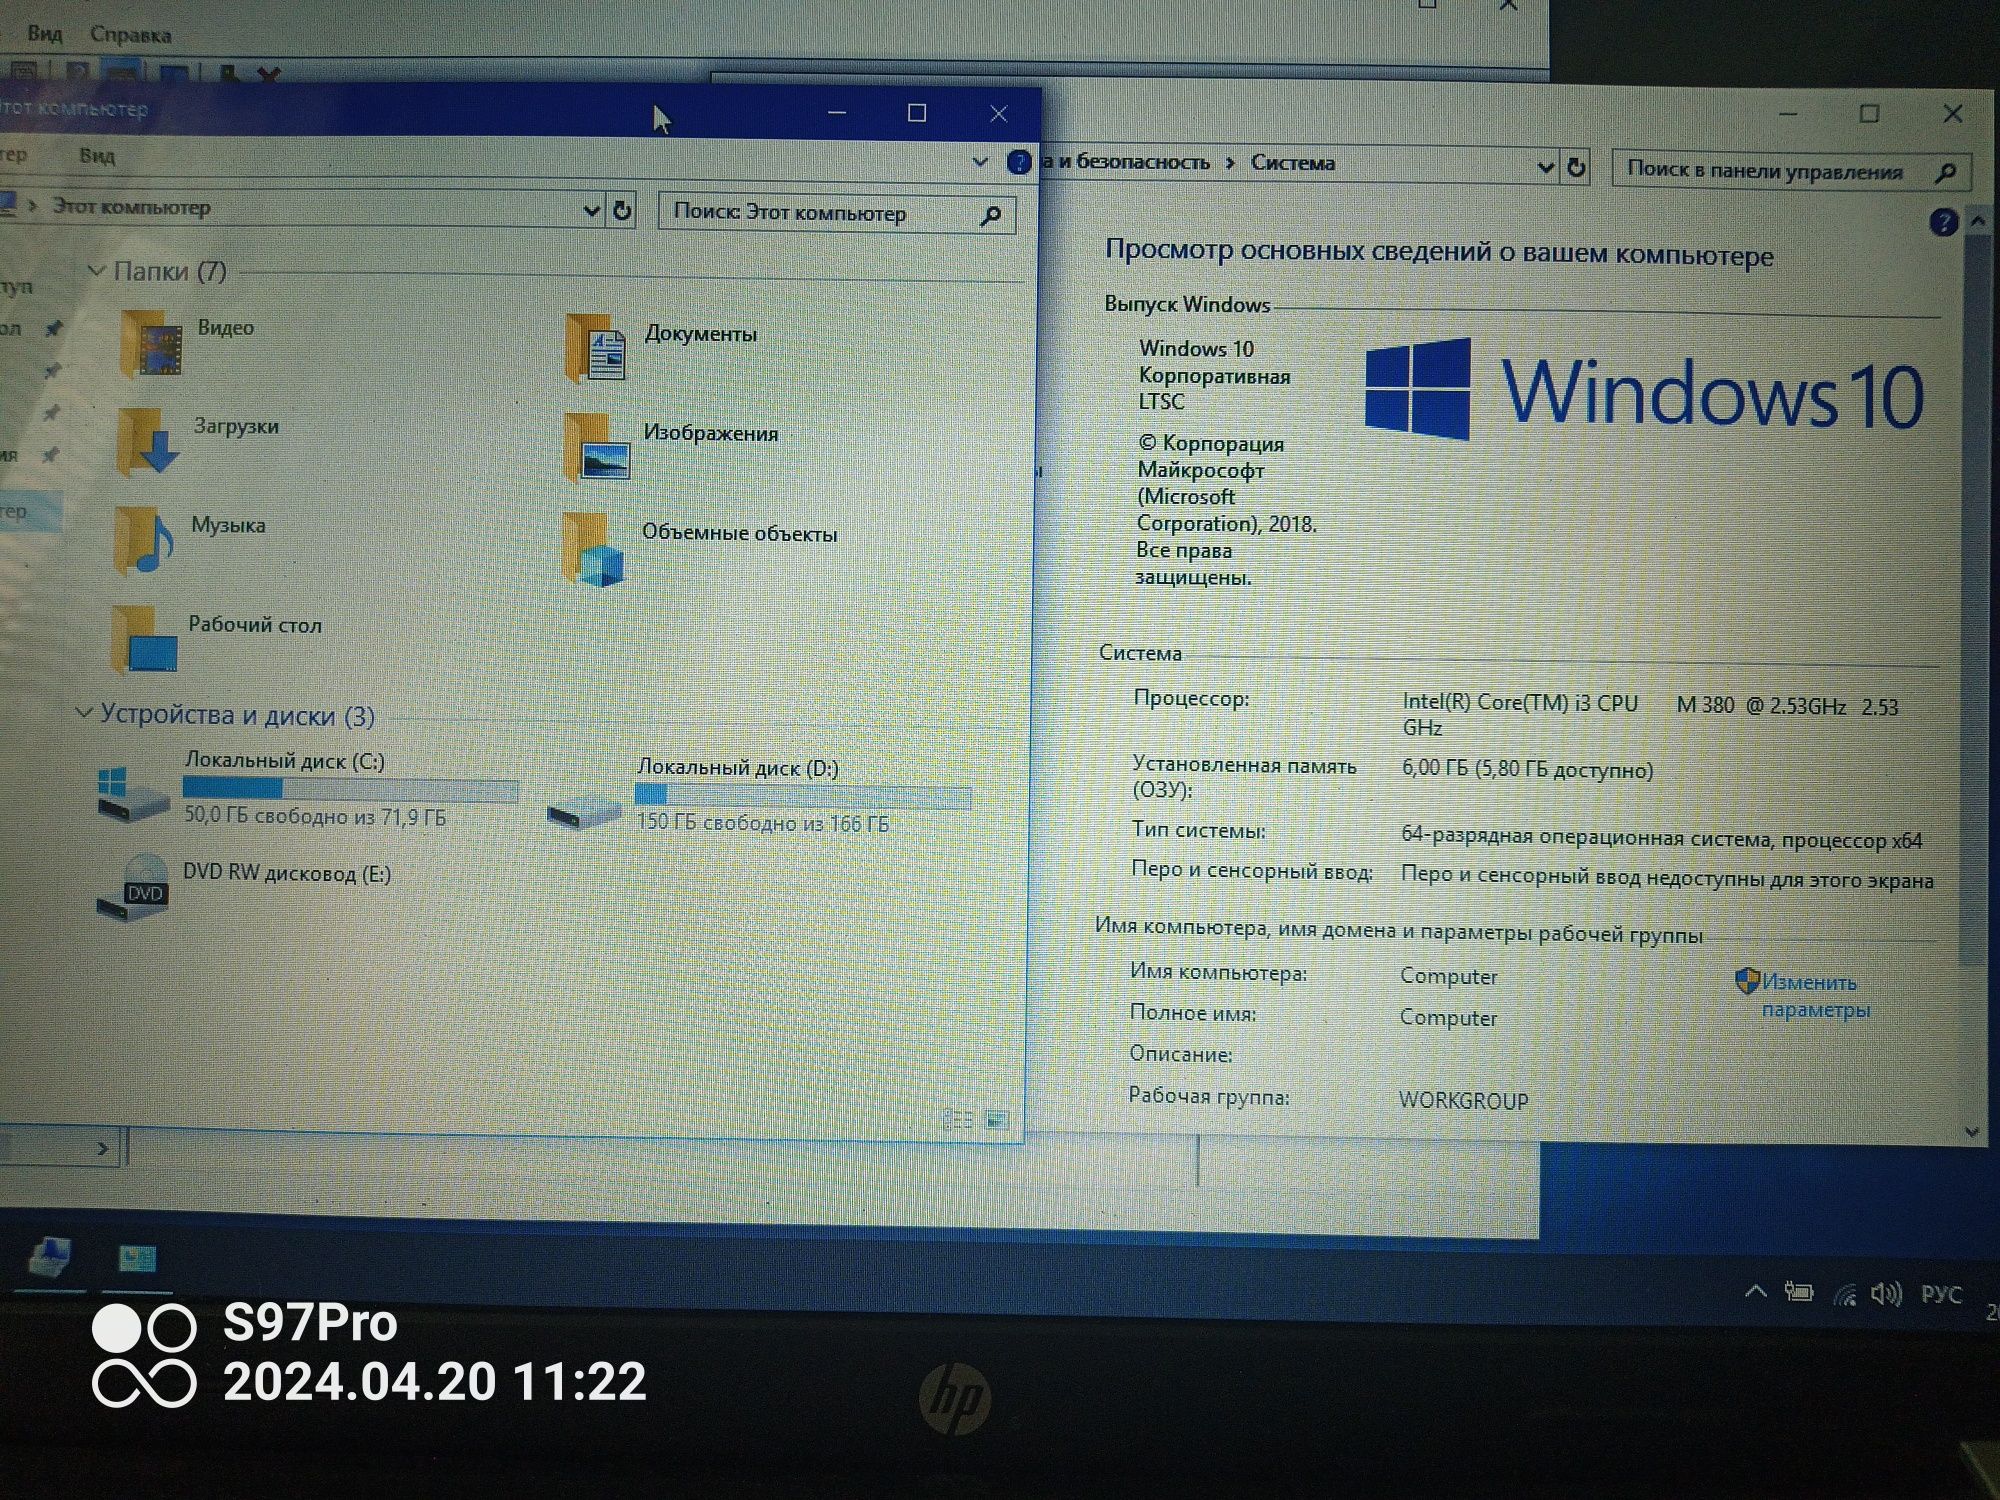Open the volume icon in system tray
Viewport: 2000px width, 1500px height.
pyautogui.click(x=1886, y=1294)
